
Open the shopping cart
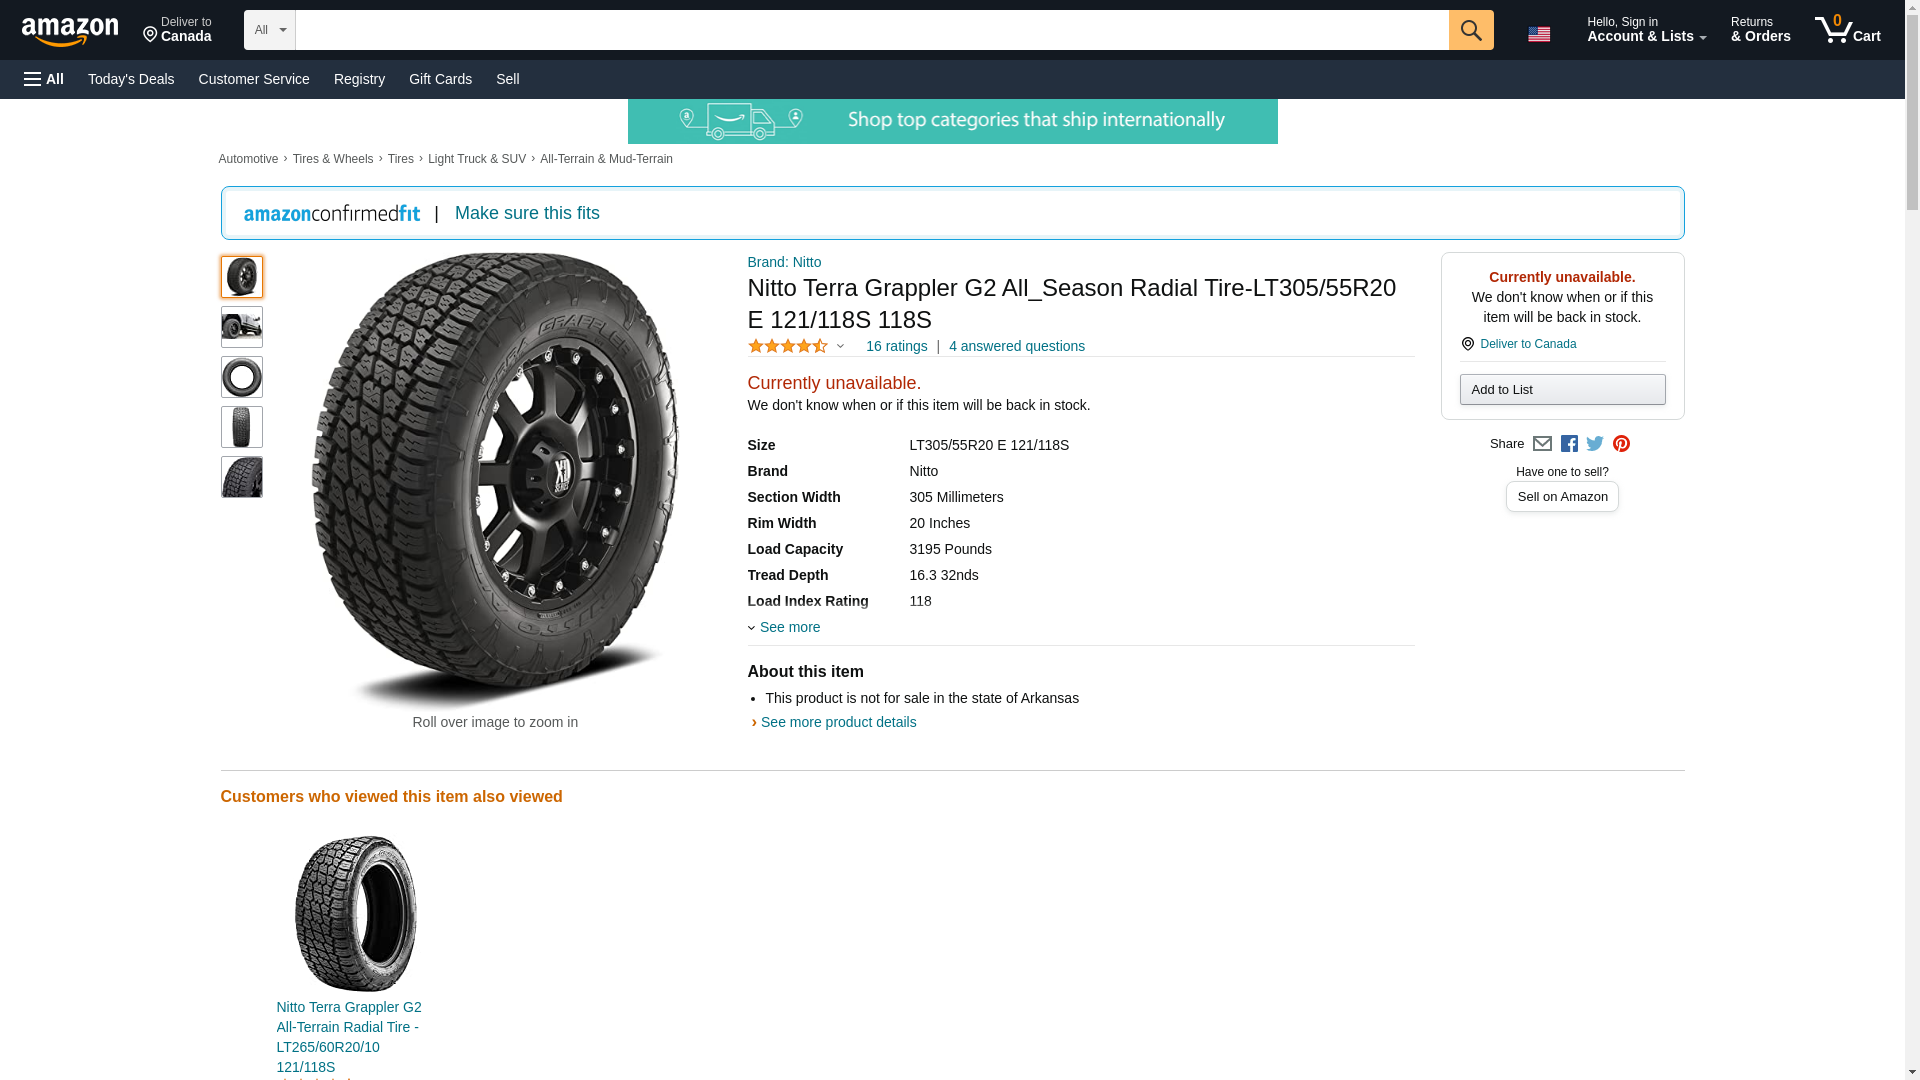coord(1847,30)
